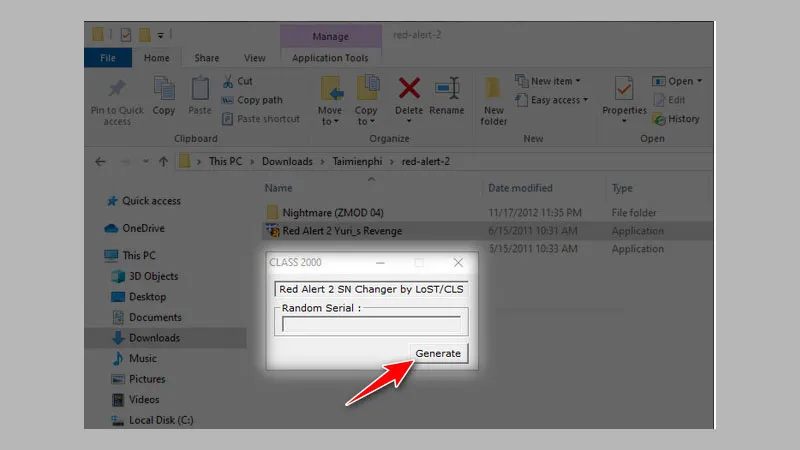This screenshot has width=800, height=450.
Task: Open the File menu
Action: pos(108,58)
